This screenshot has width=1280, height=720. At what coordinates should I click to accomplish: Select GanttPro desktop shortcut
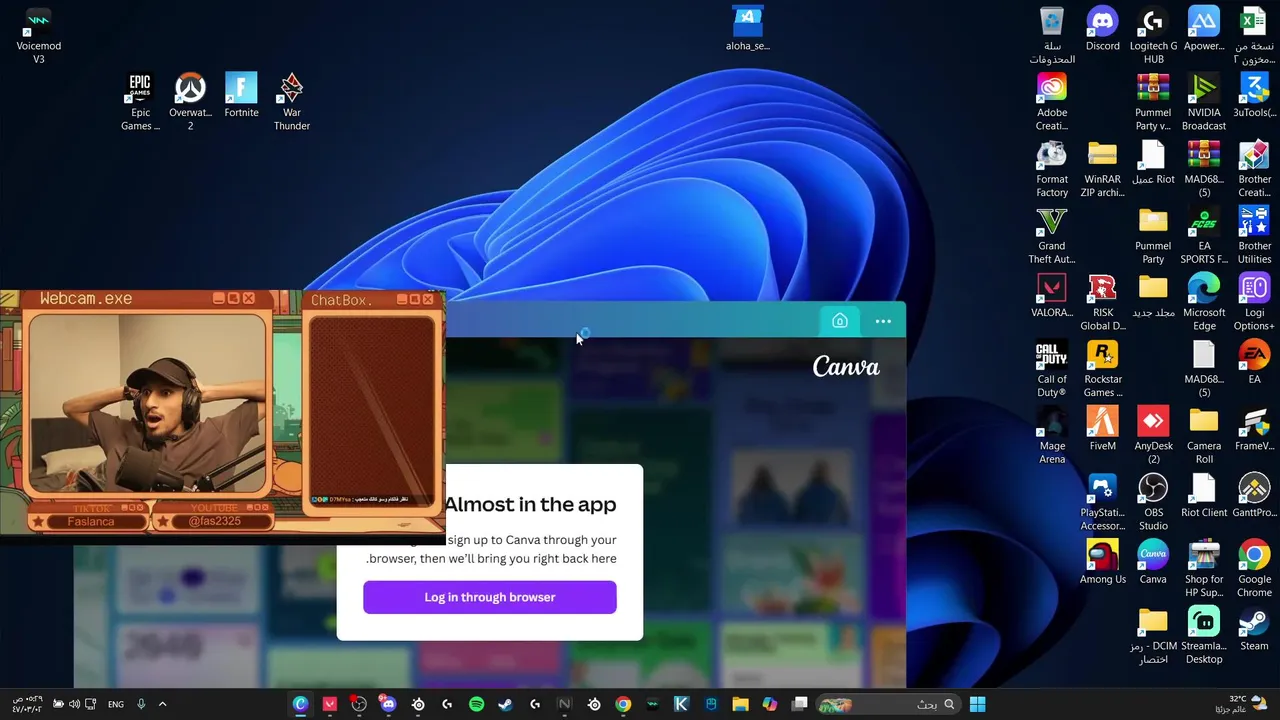(x=1254, y=495)
